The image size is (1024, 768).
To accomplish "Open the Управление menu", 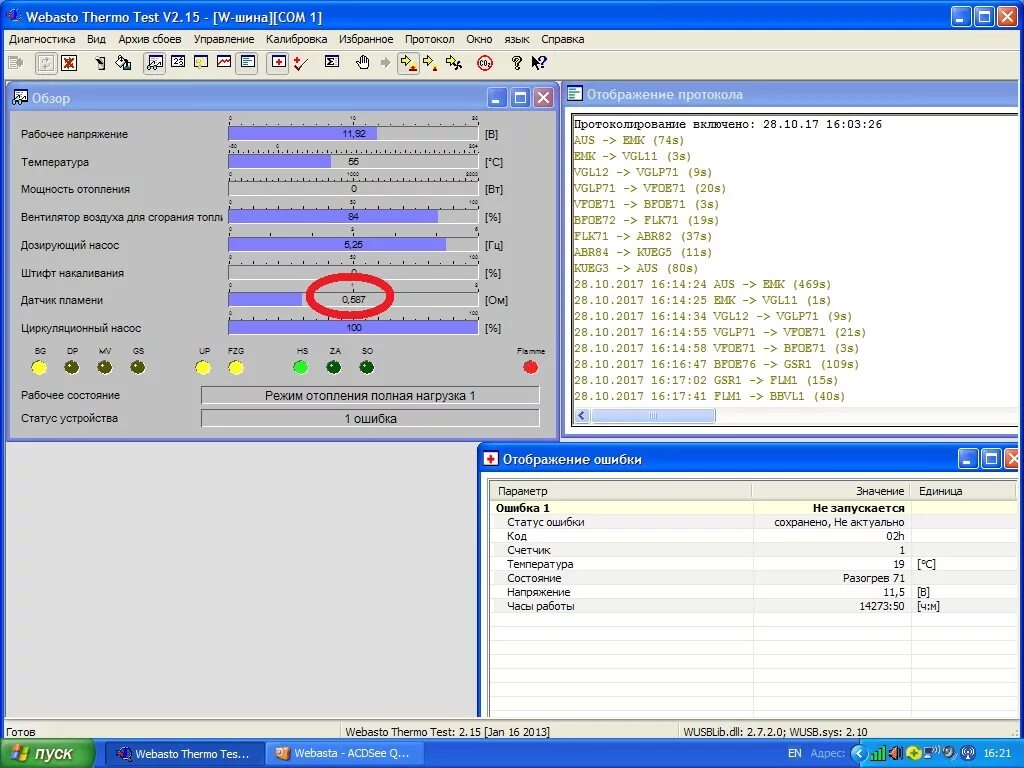I will [224, 39].
